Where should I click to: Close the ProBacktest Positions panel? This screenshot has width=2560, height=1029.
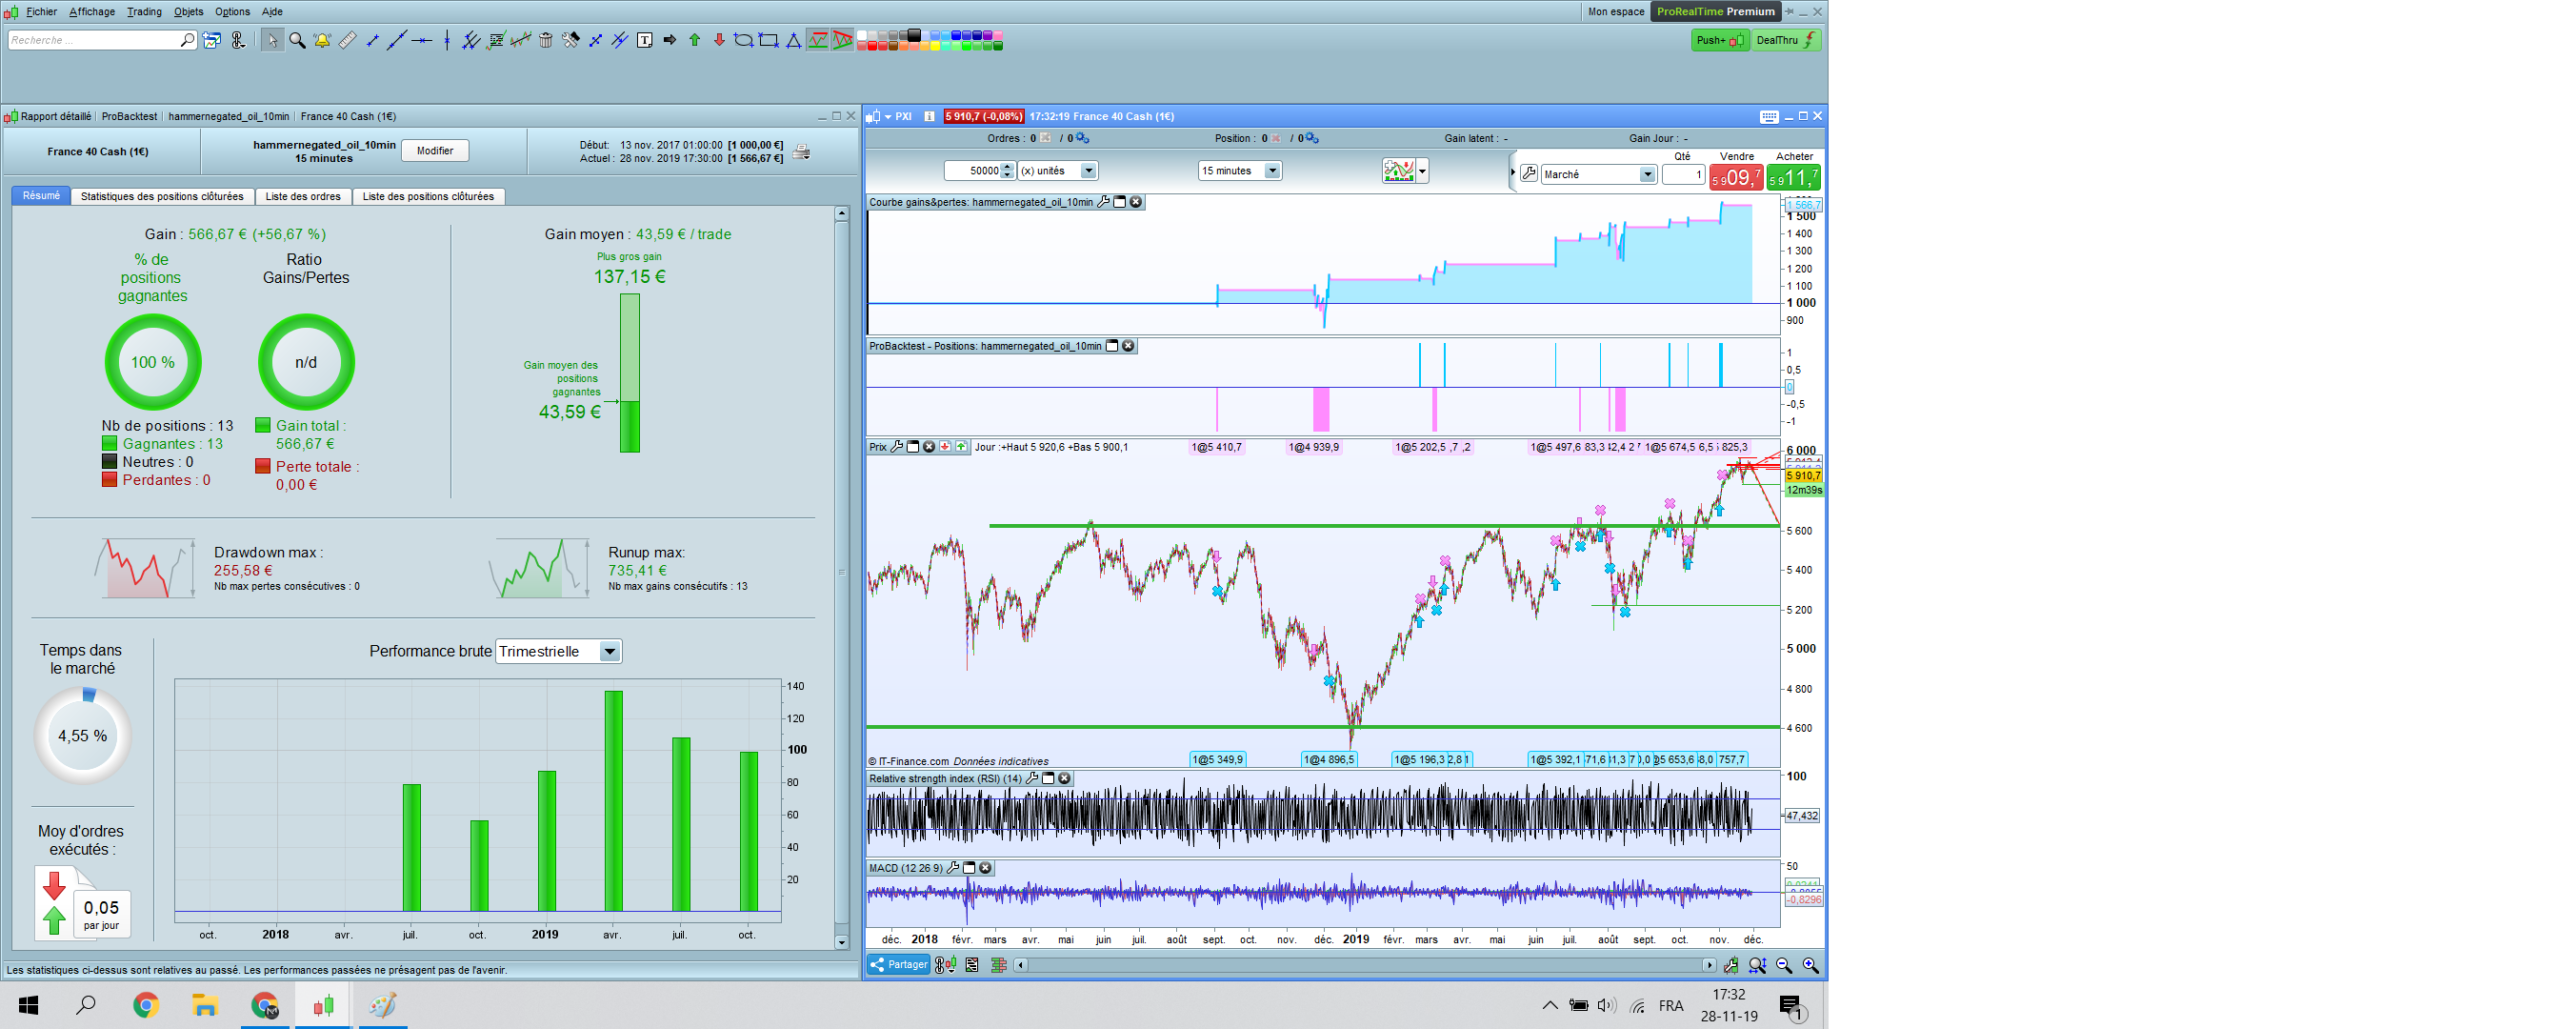1128,346
